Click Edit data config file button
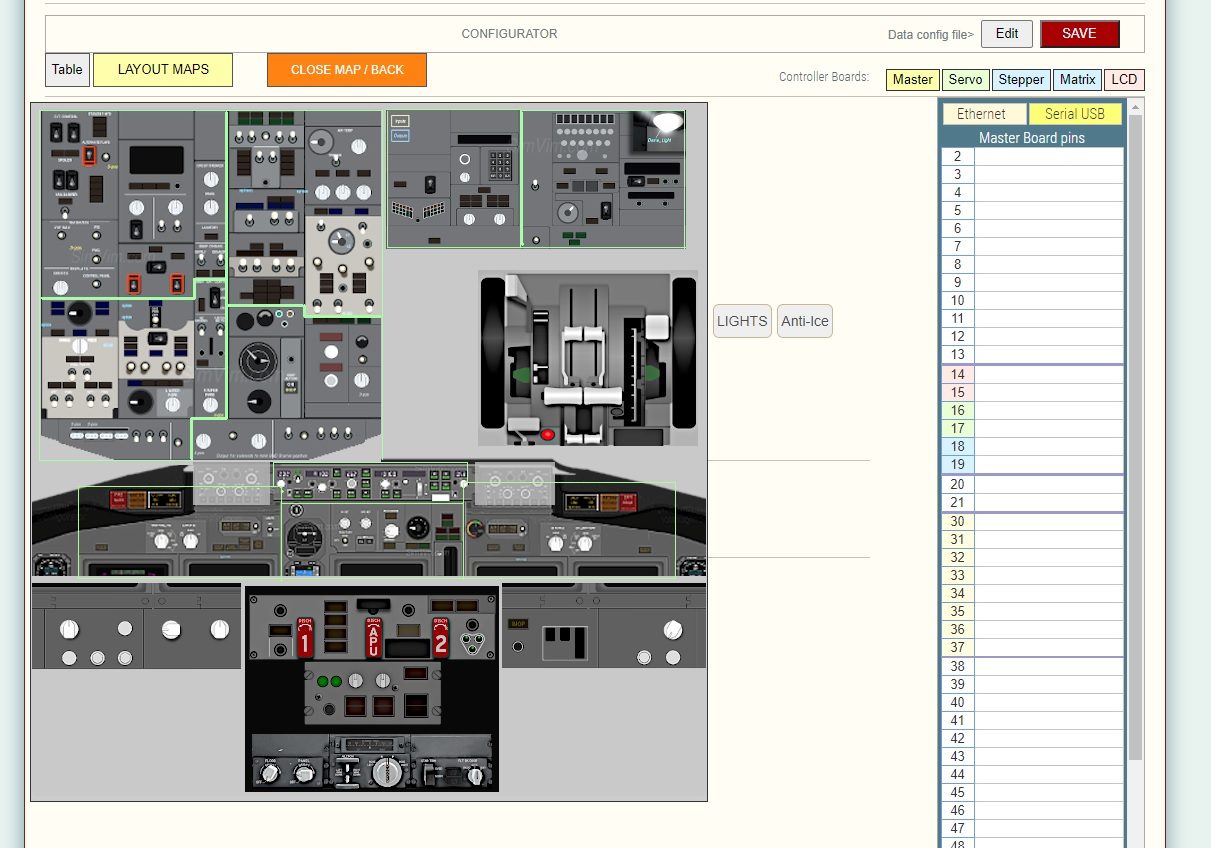 point(1006,34)
